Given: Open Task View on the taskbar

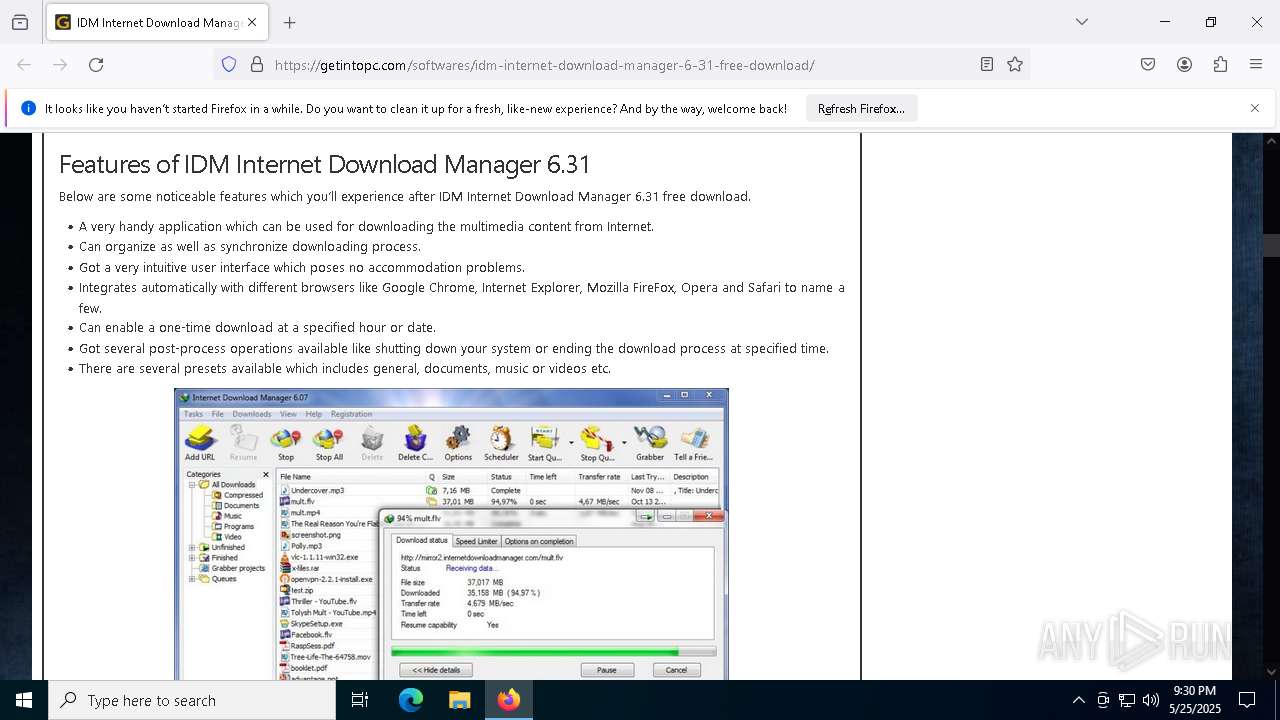Looking at the screenshot, I should coord(360,700).
